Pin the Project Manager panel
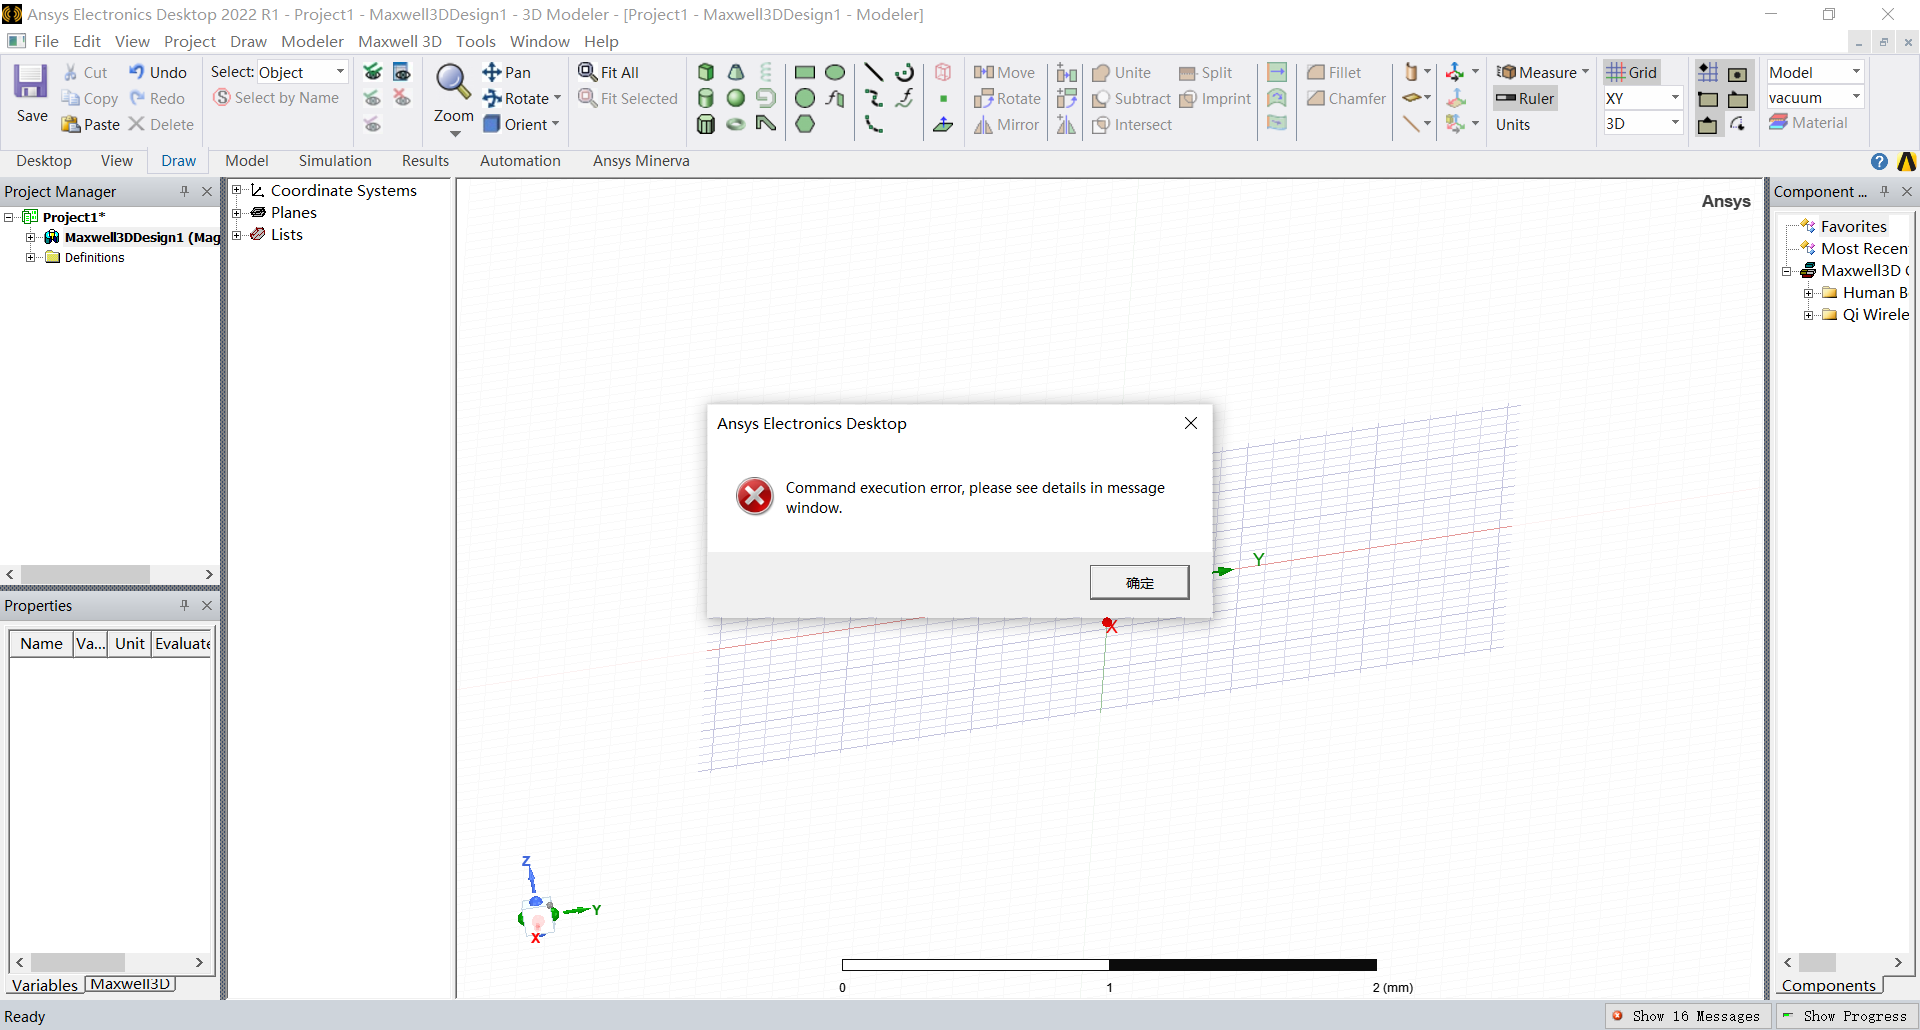Screen dimensions: 1920x1030 (184, 191)
